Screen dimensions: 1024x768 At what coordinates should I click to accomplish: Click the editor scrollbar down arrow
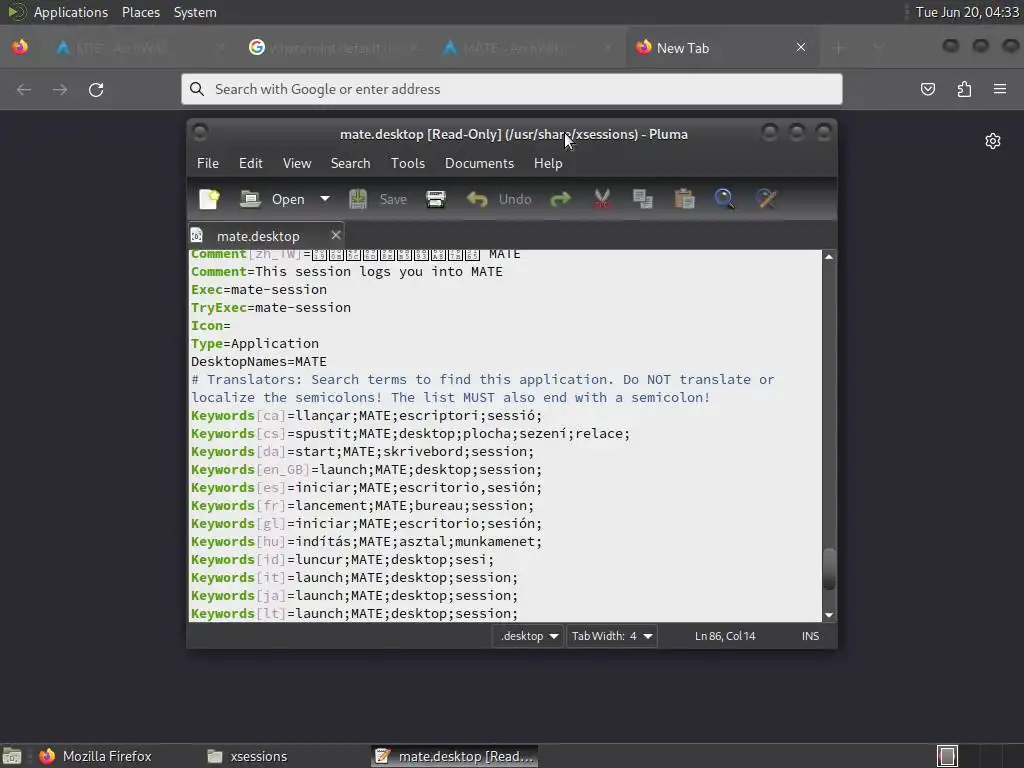(829, 615)
